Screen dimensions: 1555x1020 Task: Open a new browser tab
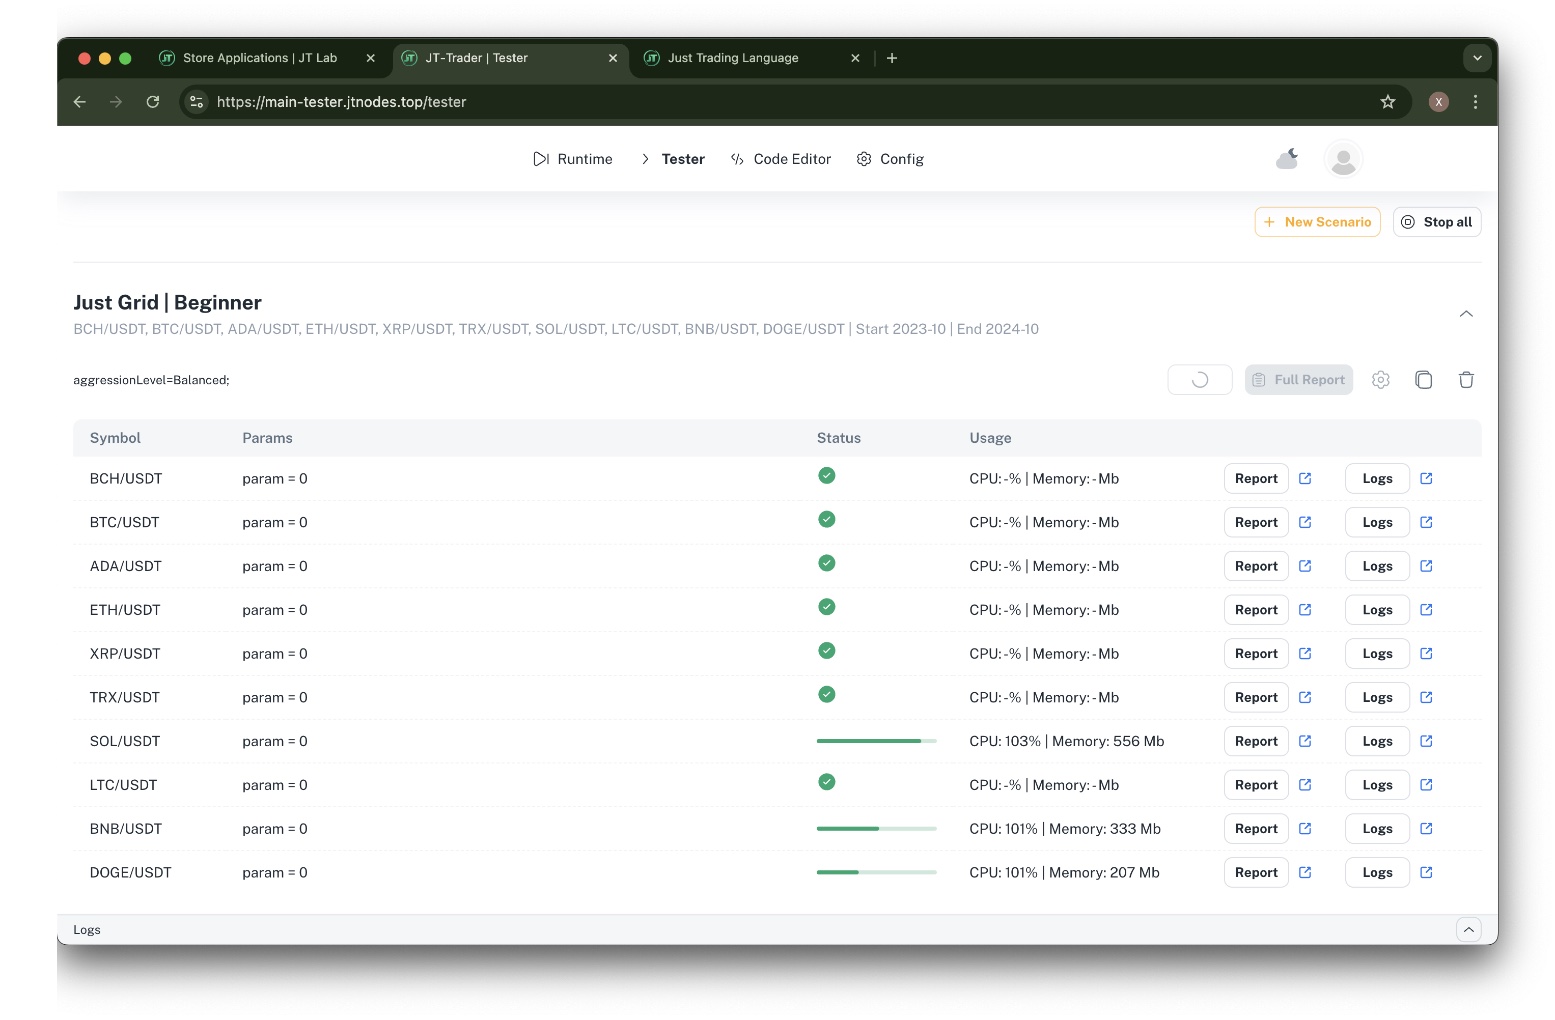pyautogui.click(x=892, y=58)
